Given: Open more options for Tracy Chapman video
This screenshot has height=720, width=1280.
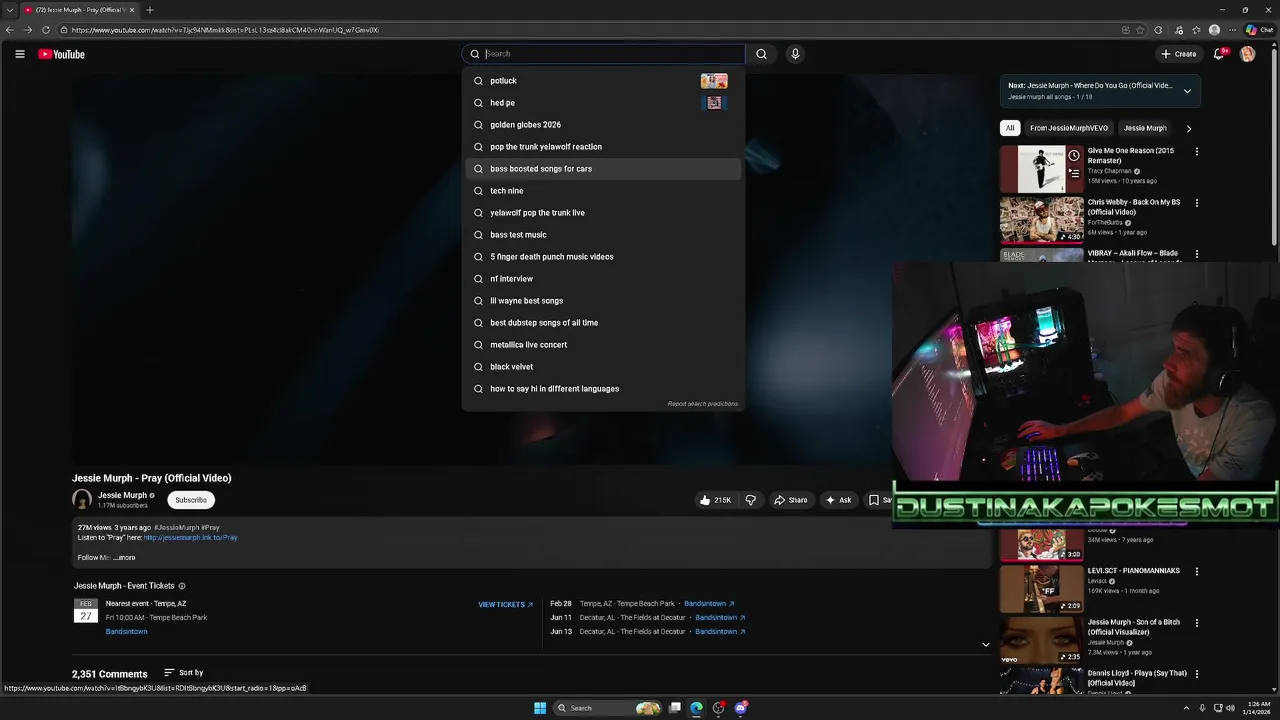Looking at the screenshot, I should coord(1197,152).
